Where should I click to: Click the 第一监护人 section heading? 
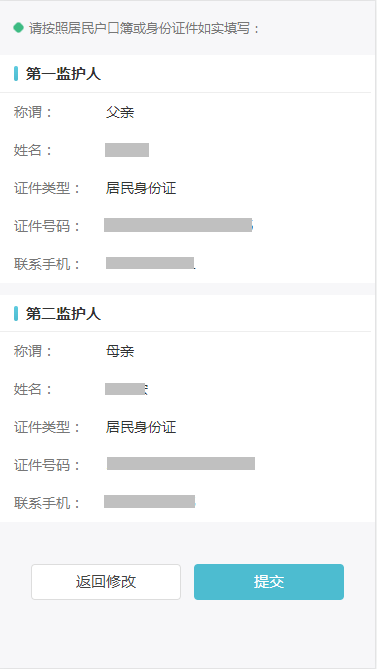tap(63, 74)
